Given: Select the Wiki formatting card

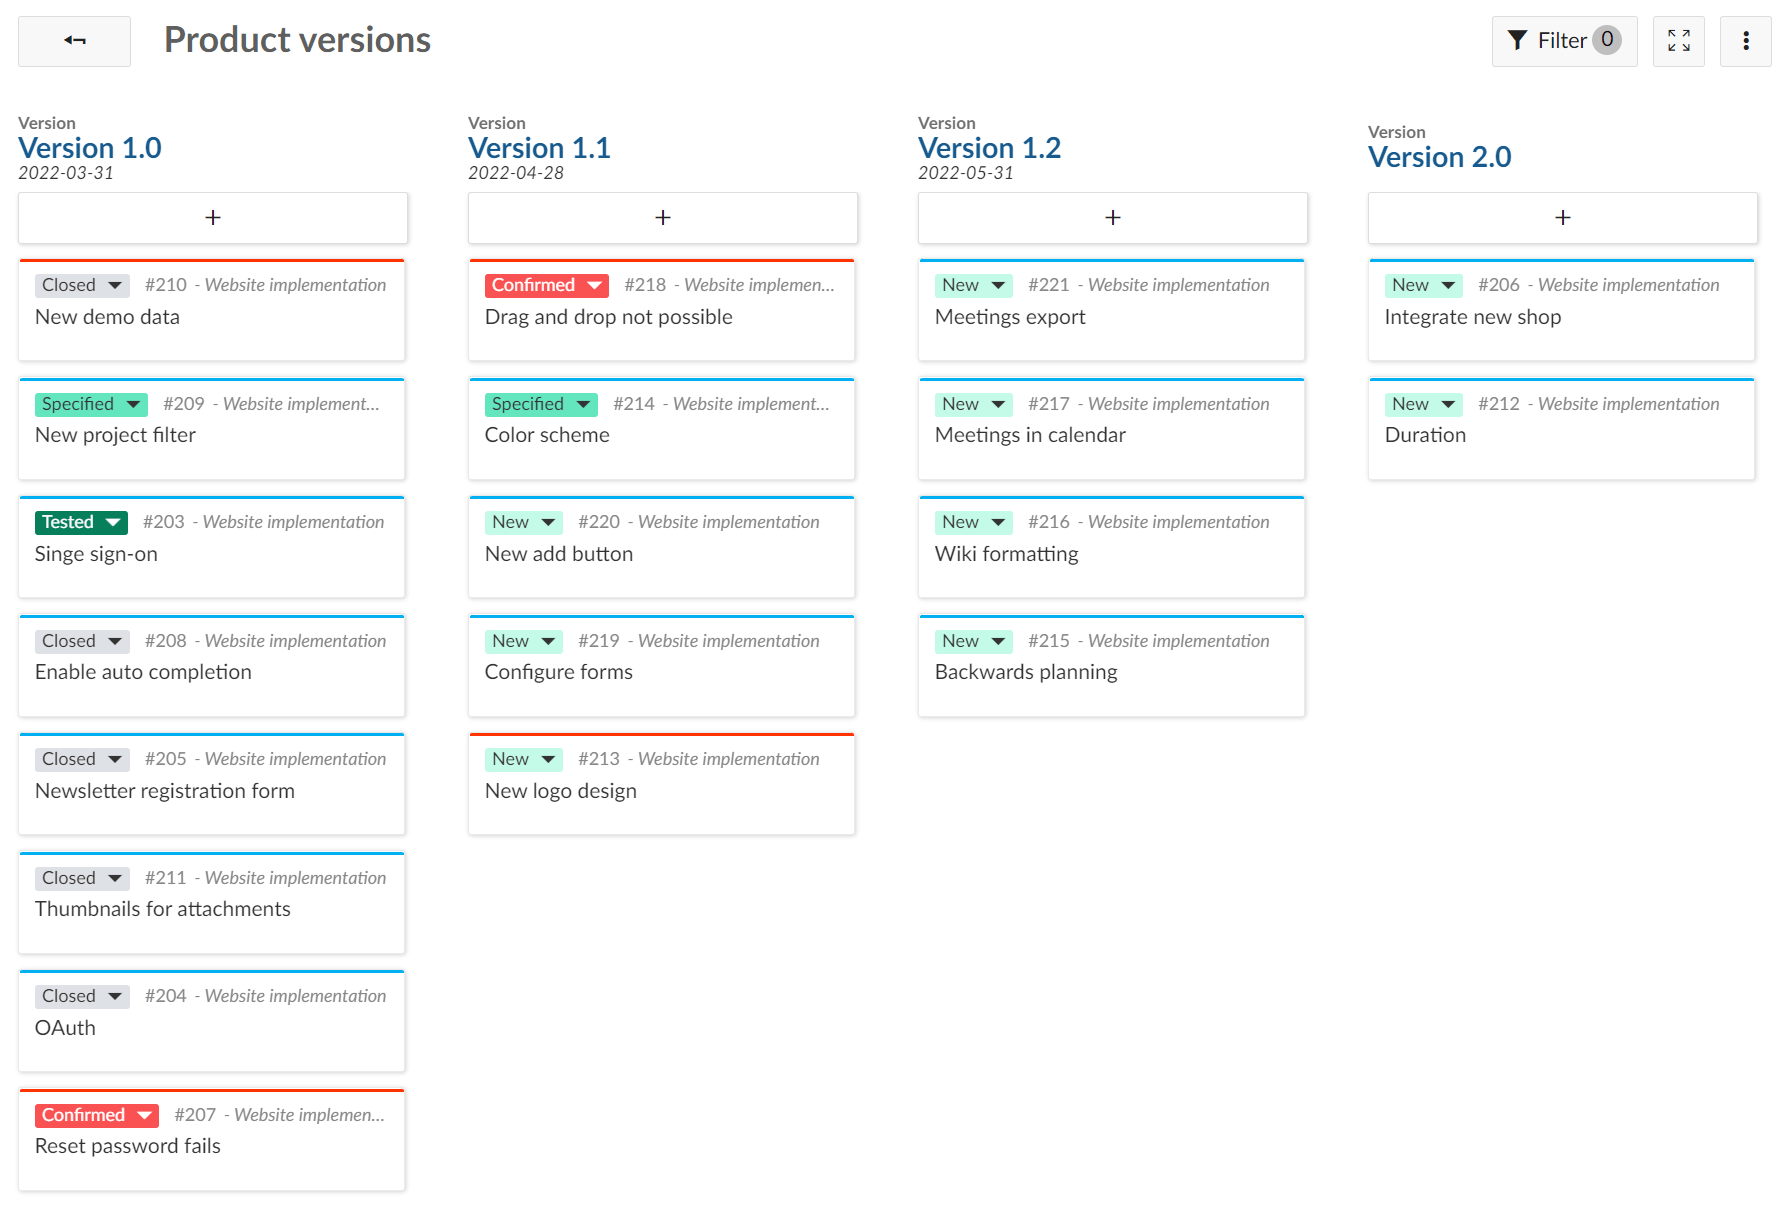Looking at the screenshot, I should click(1006, 555).
